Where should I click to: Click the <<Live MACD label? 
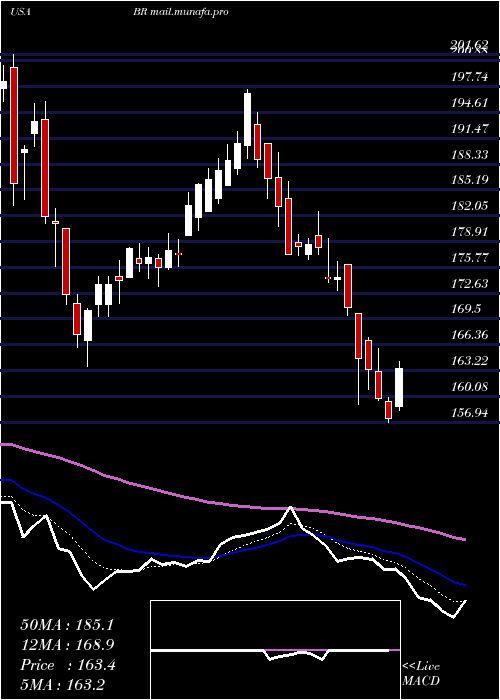pos(421,674)
